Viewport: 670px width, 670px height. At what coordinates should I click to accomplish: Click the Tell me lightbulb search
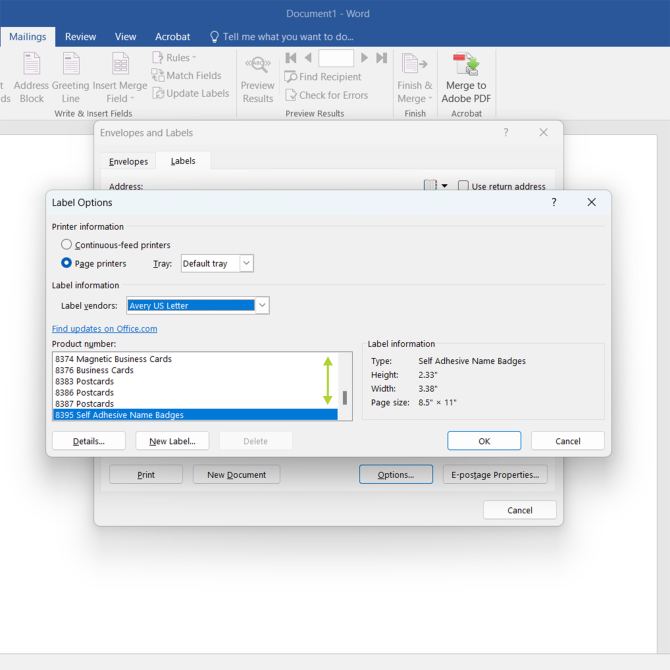(x=282, y=37)
